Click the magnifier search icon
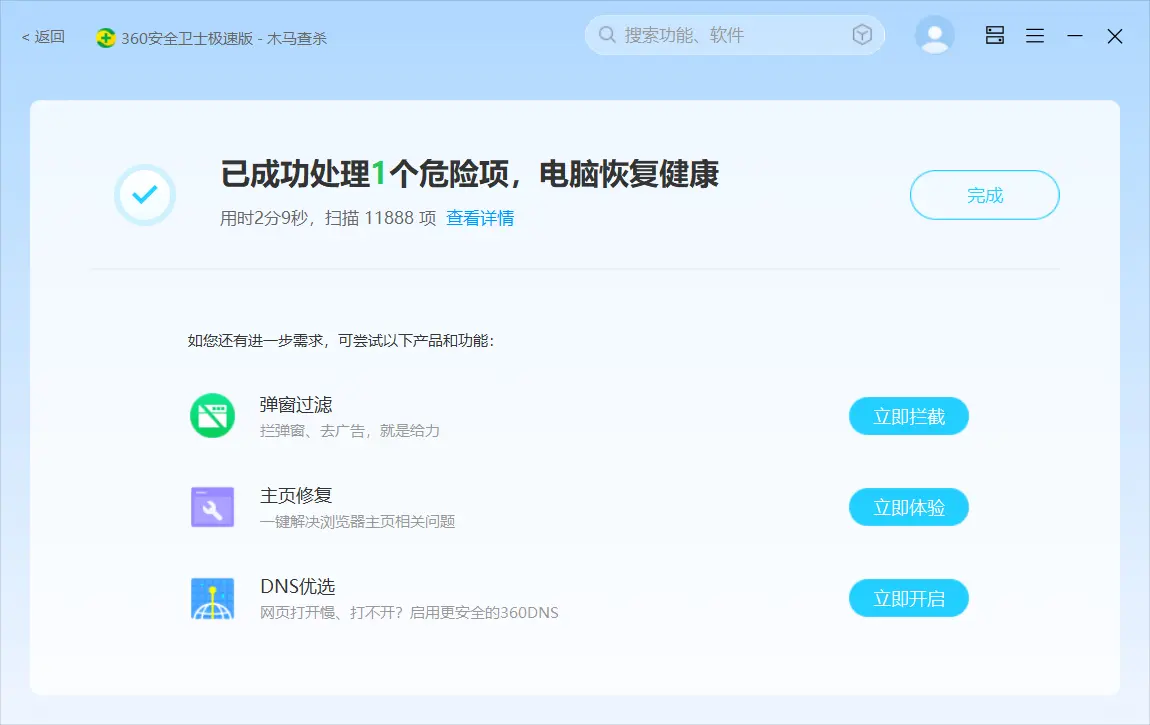The height and width of the screenshot is (725, 1150). coord(607,34)
